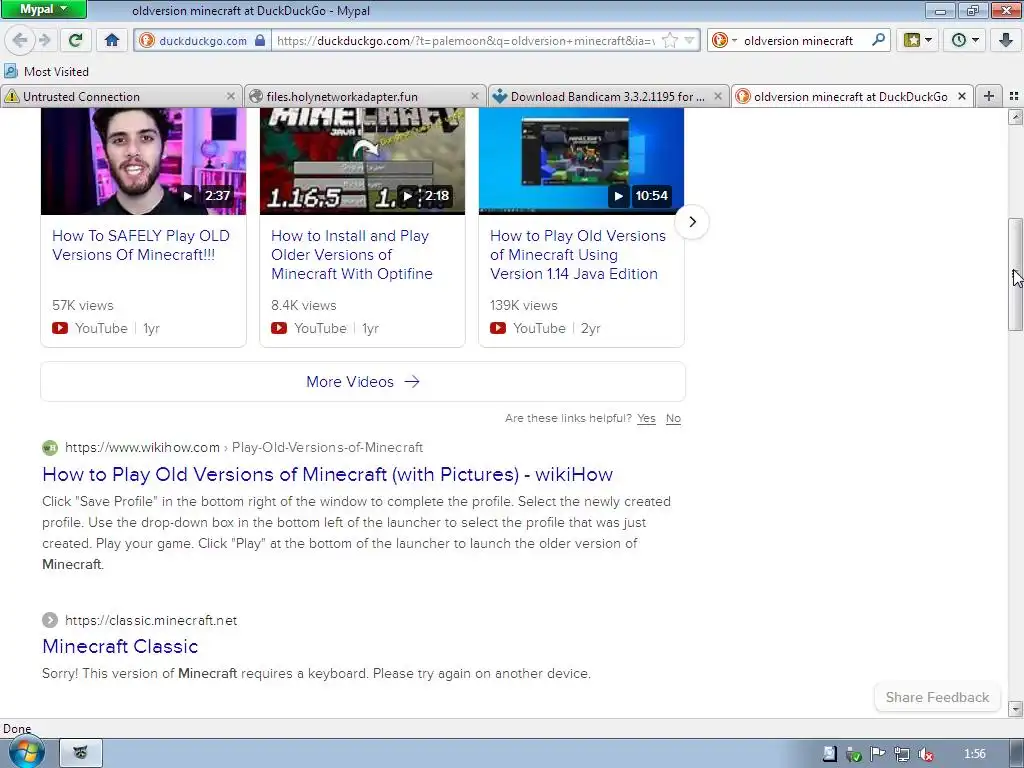The image size is (1024, 768).
Task: Focus the address bar URL field
Action: tap(464, 40)
